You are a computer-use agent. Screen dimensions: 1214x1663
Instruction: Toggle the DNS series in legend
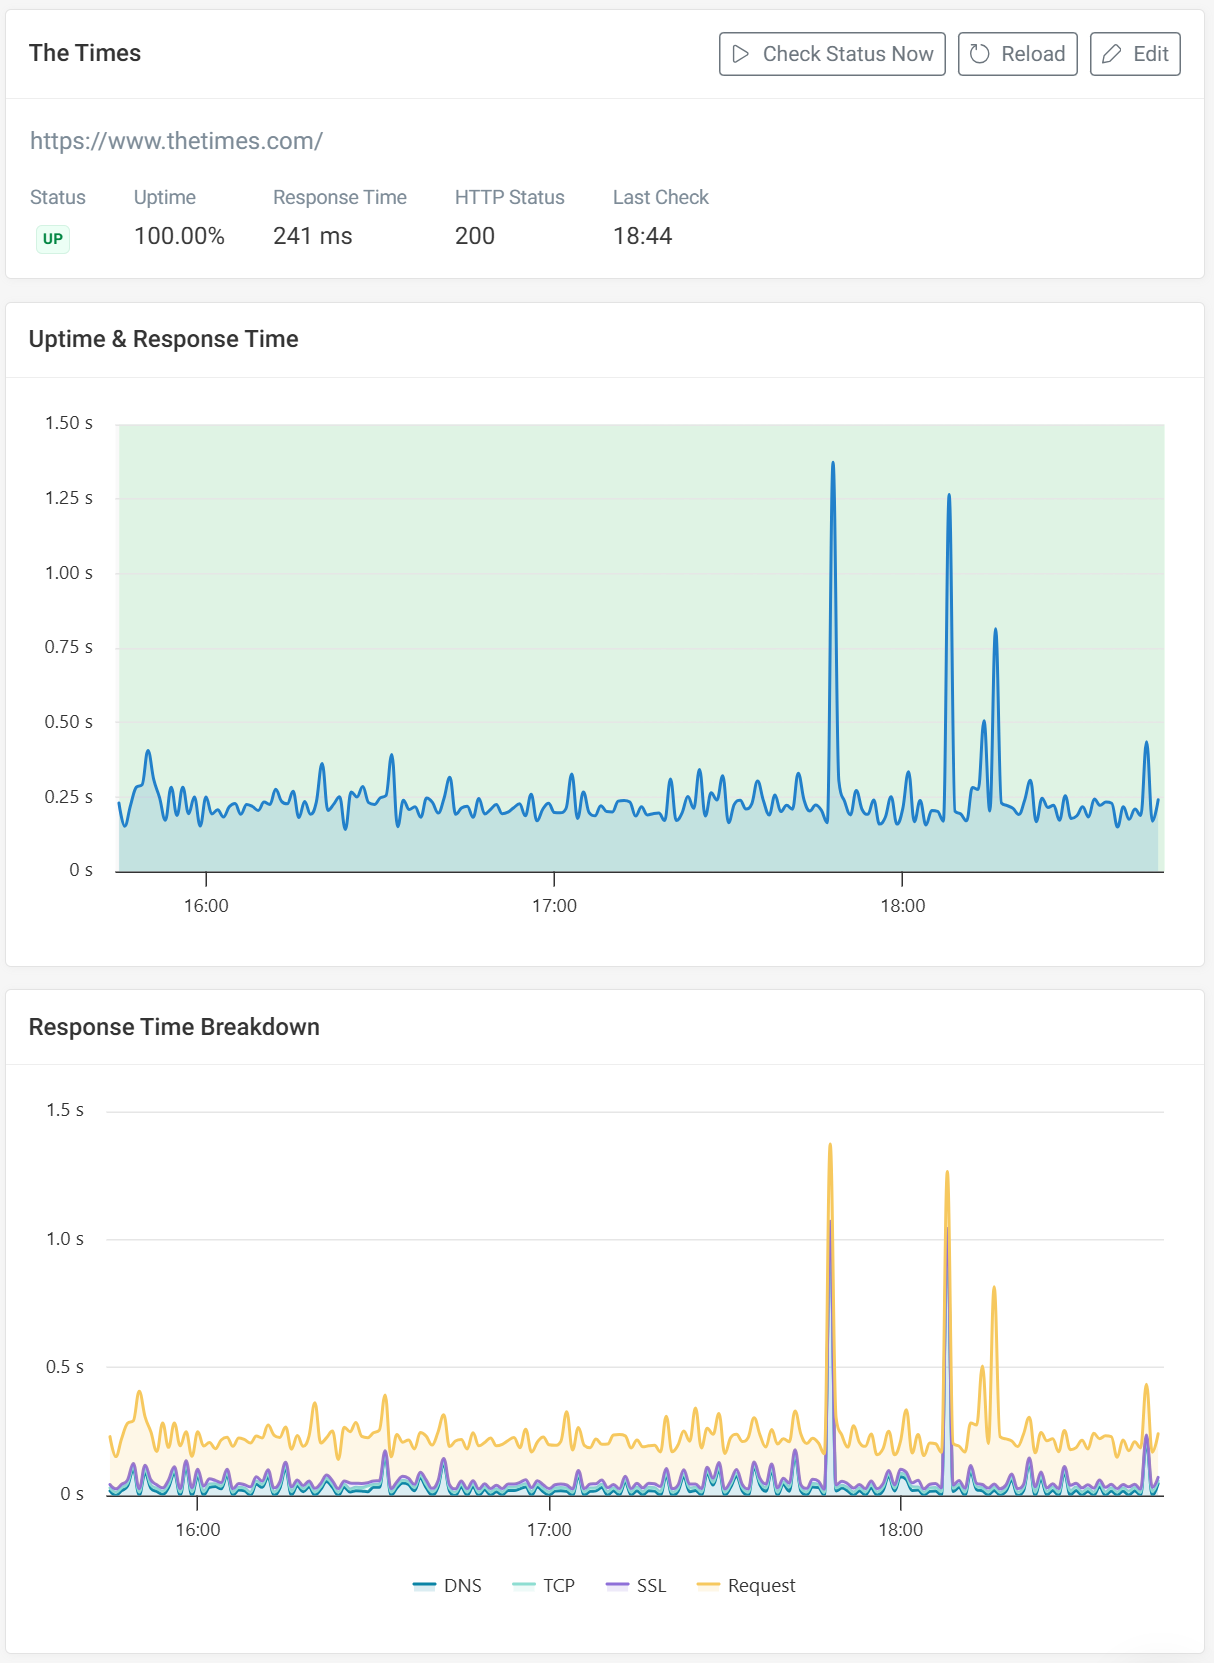pyautogui.click(x=447, y=1585)
